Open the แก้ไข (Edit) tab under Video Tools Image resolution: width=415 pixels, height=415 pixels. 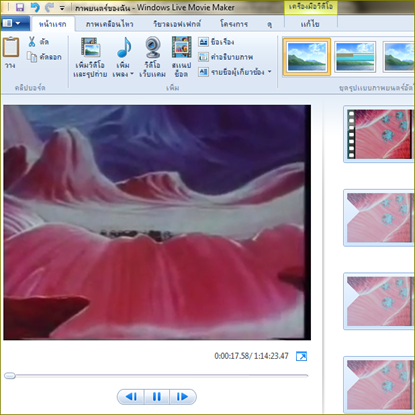[310, 24]
